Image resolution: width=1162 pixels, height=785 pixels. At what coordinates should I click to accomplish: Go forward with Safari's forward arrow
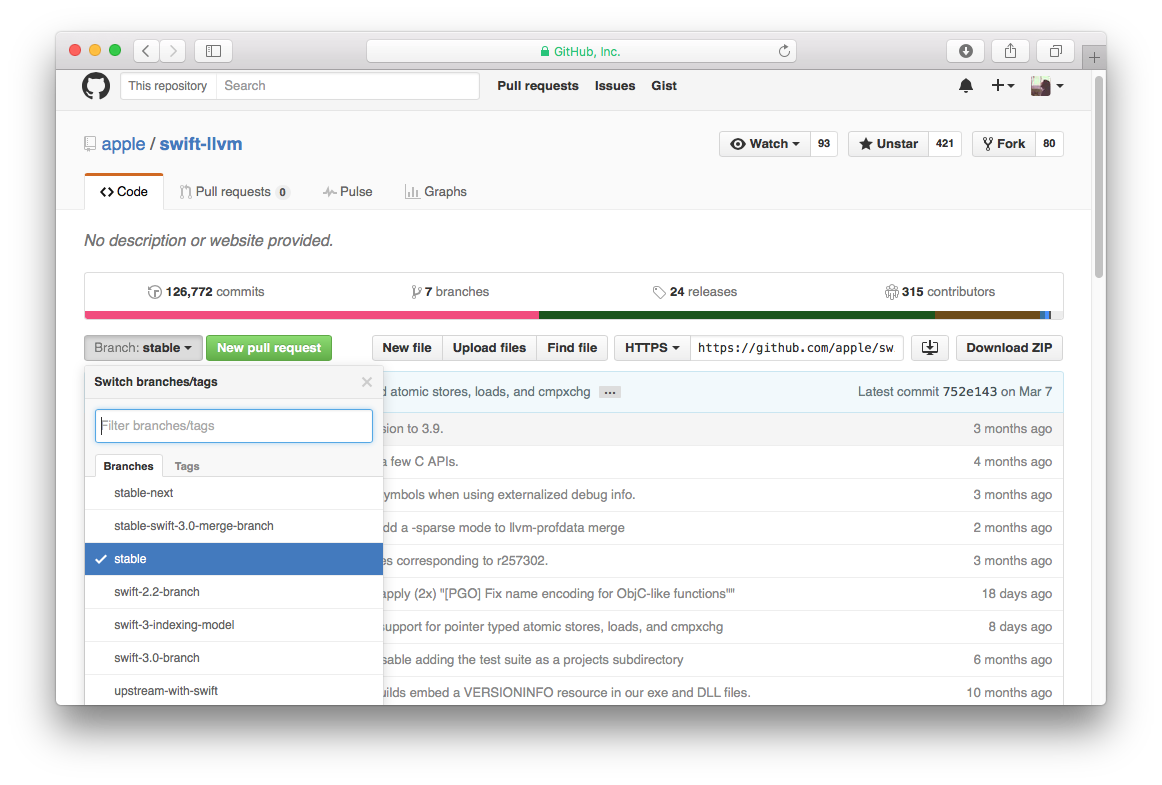[173, 50]
